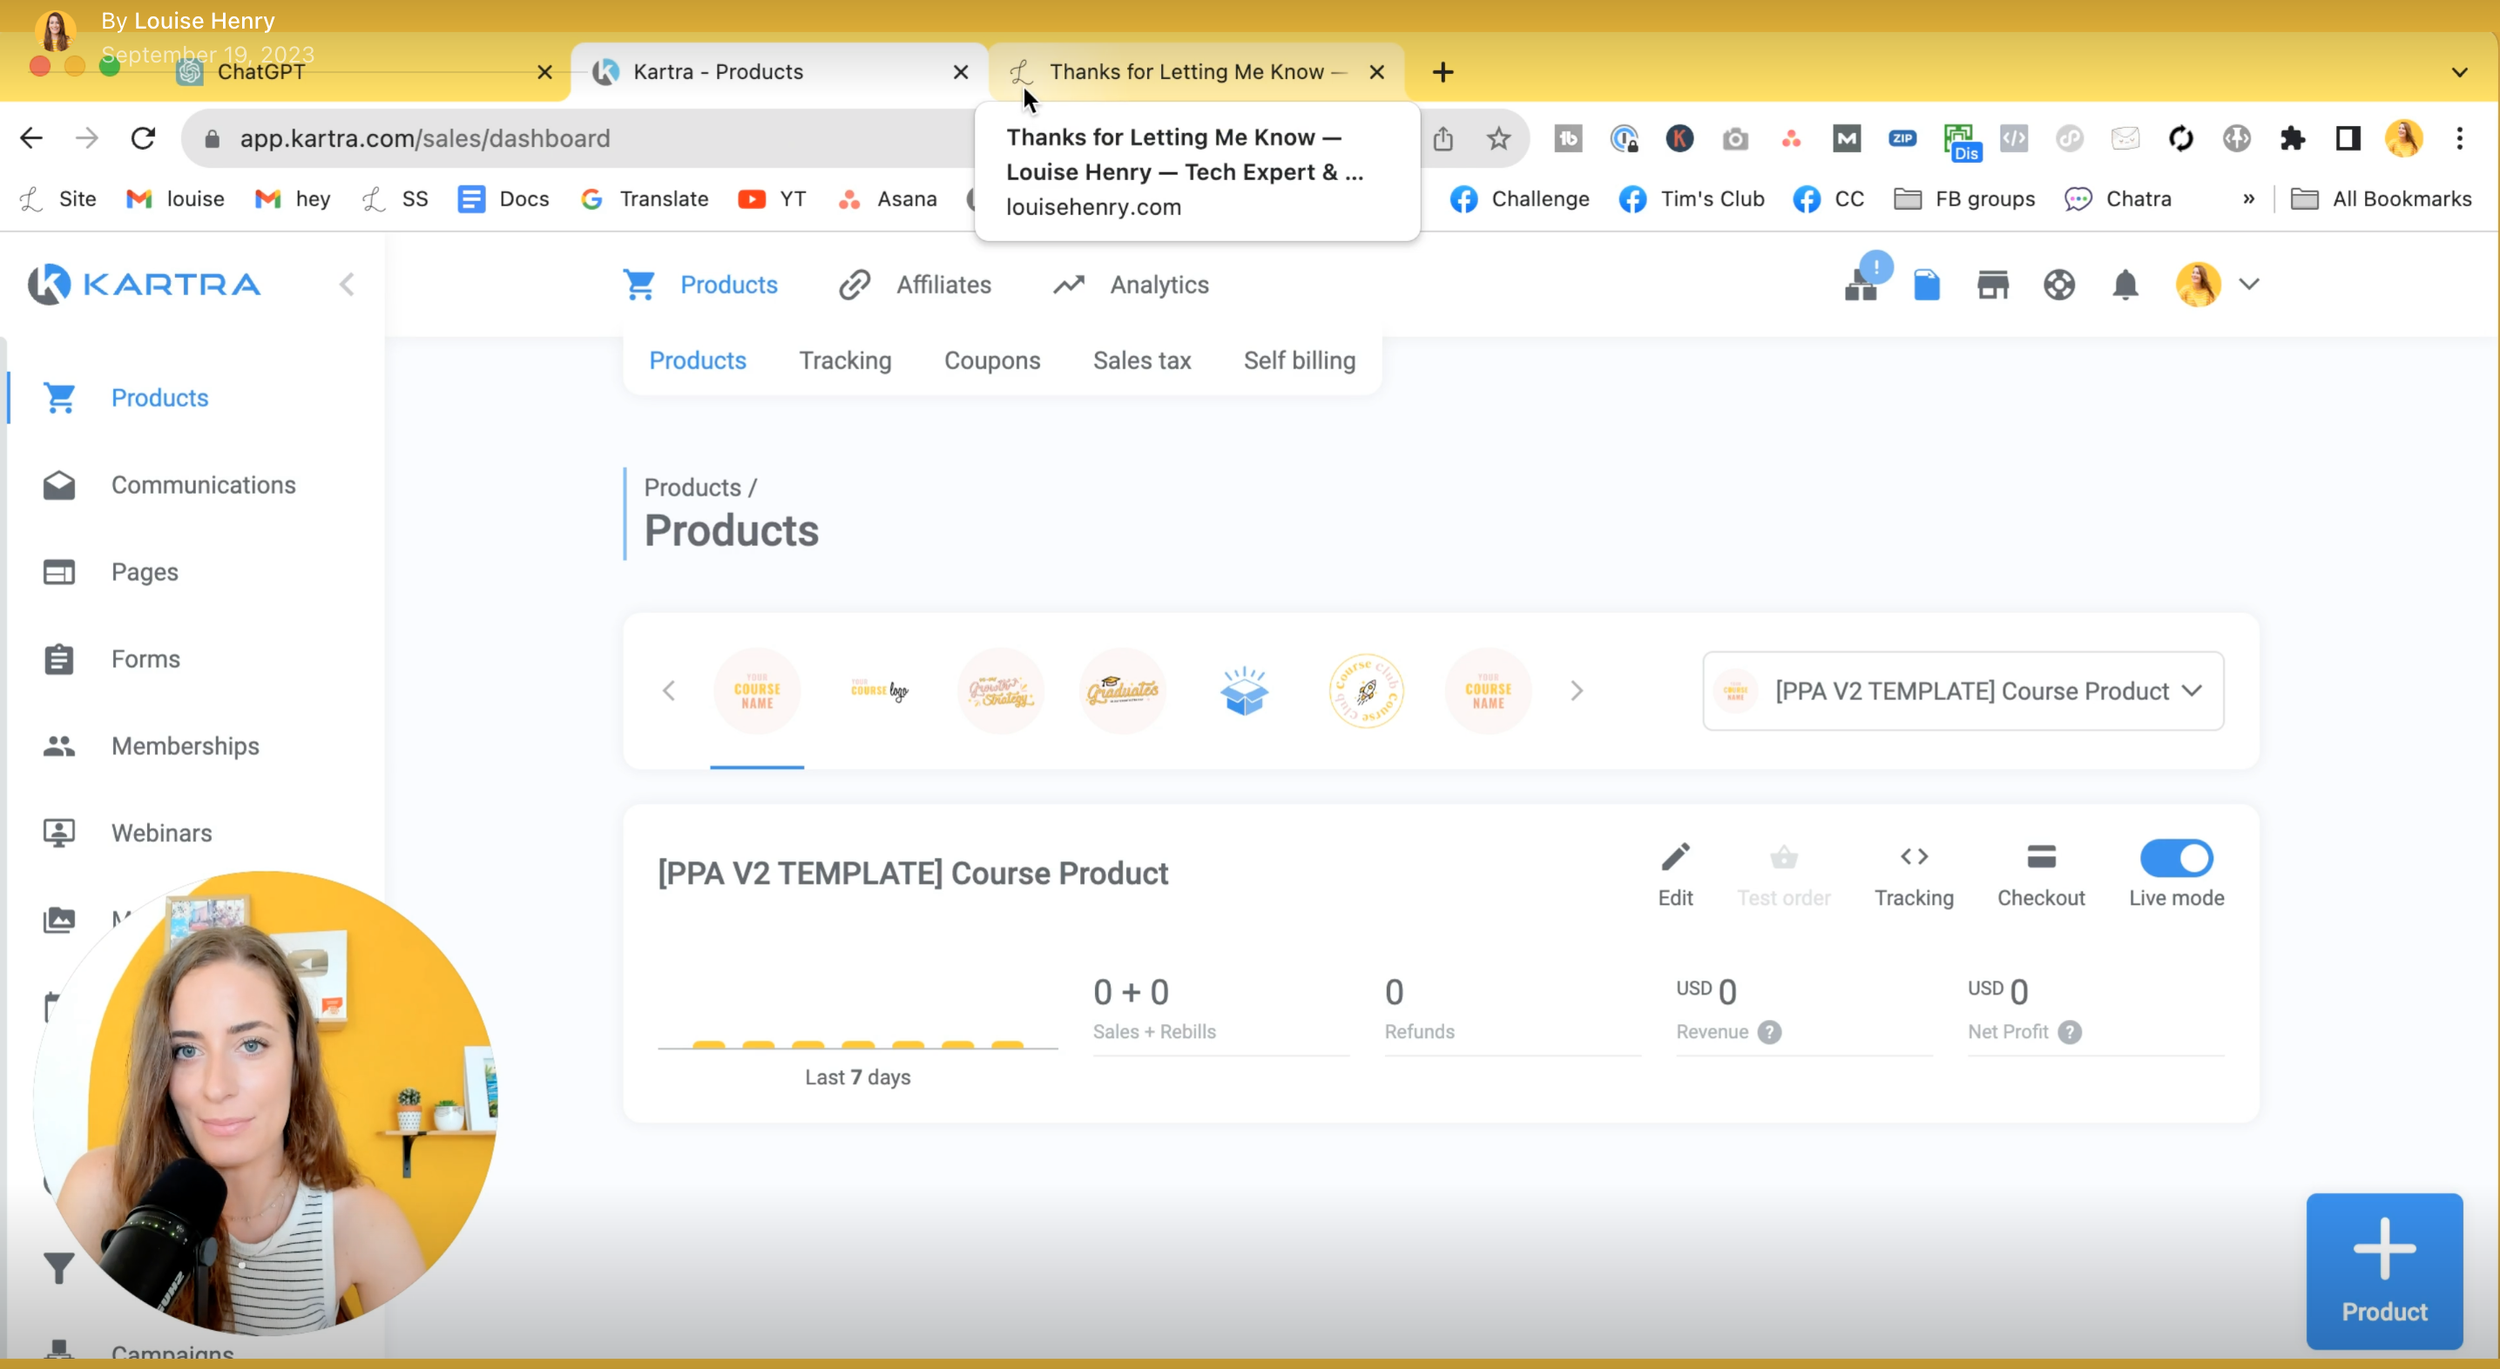This screenshot has width=2500, height=1369.
Task: Click the Forms sidebar icon
Action: tap(59, 659)
